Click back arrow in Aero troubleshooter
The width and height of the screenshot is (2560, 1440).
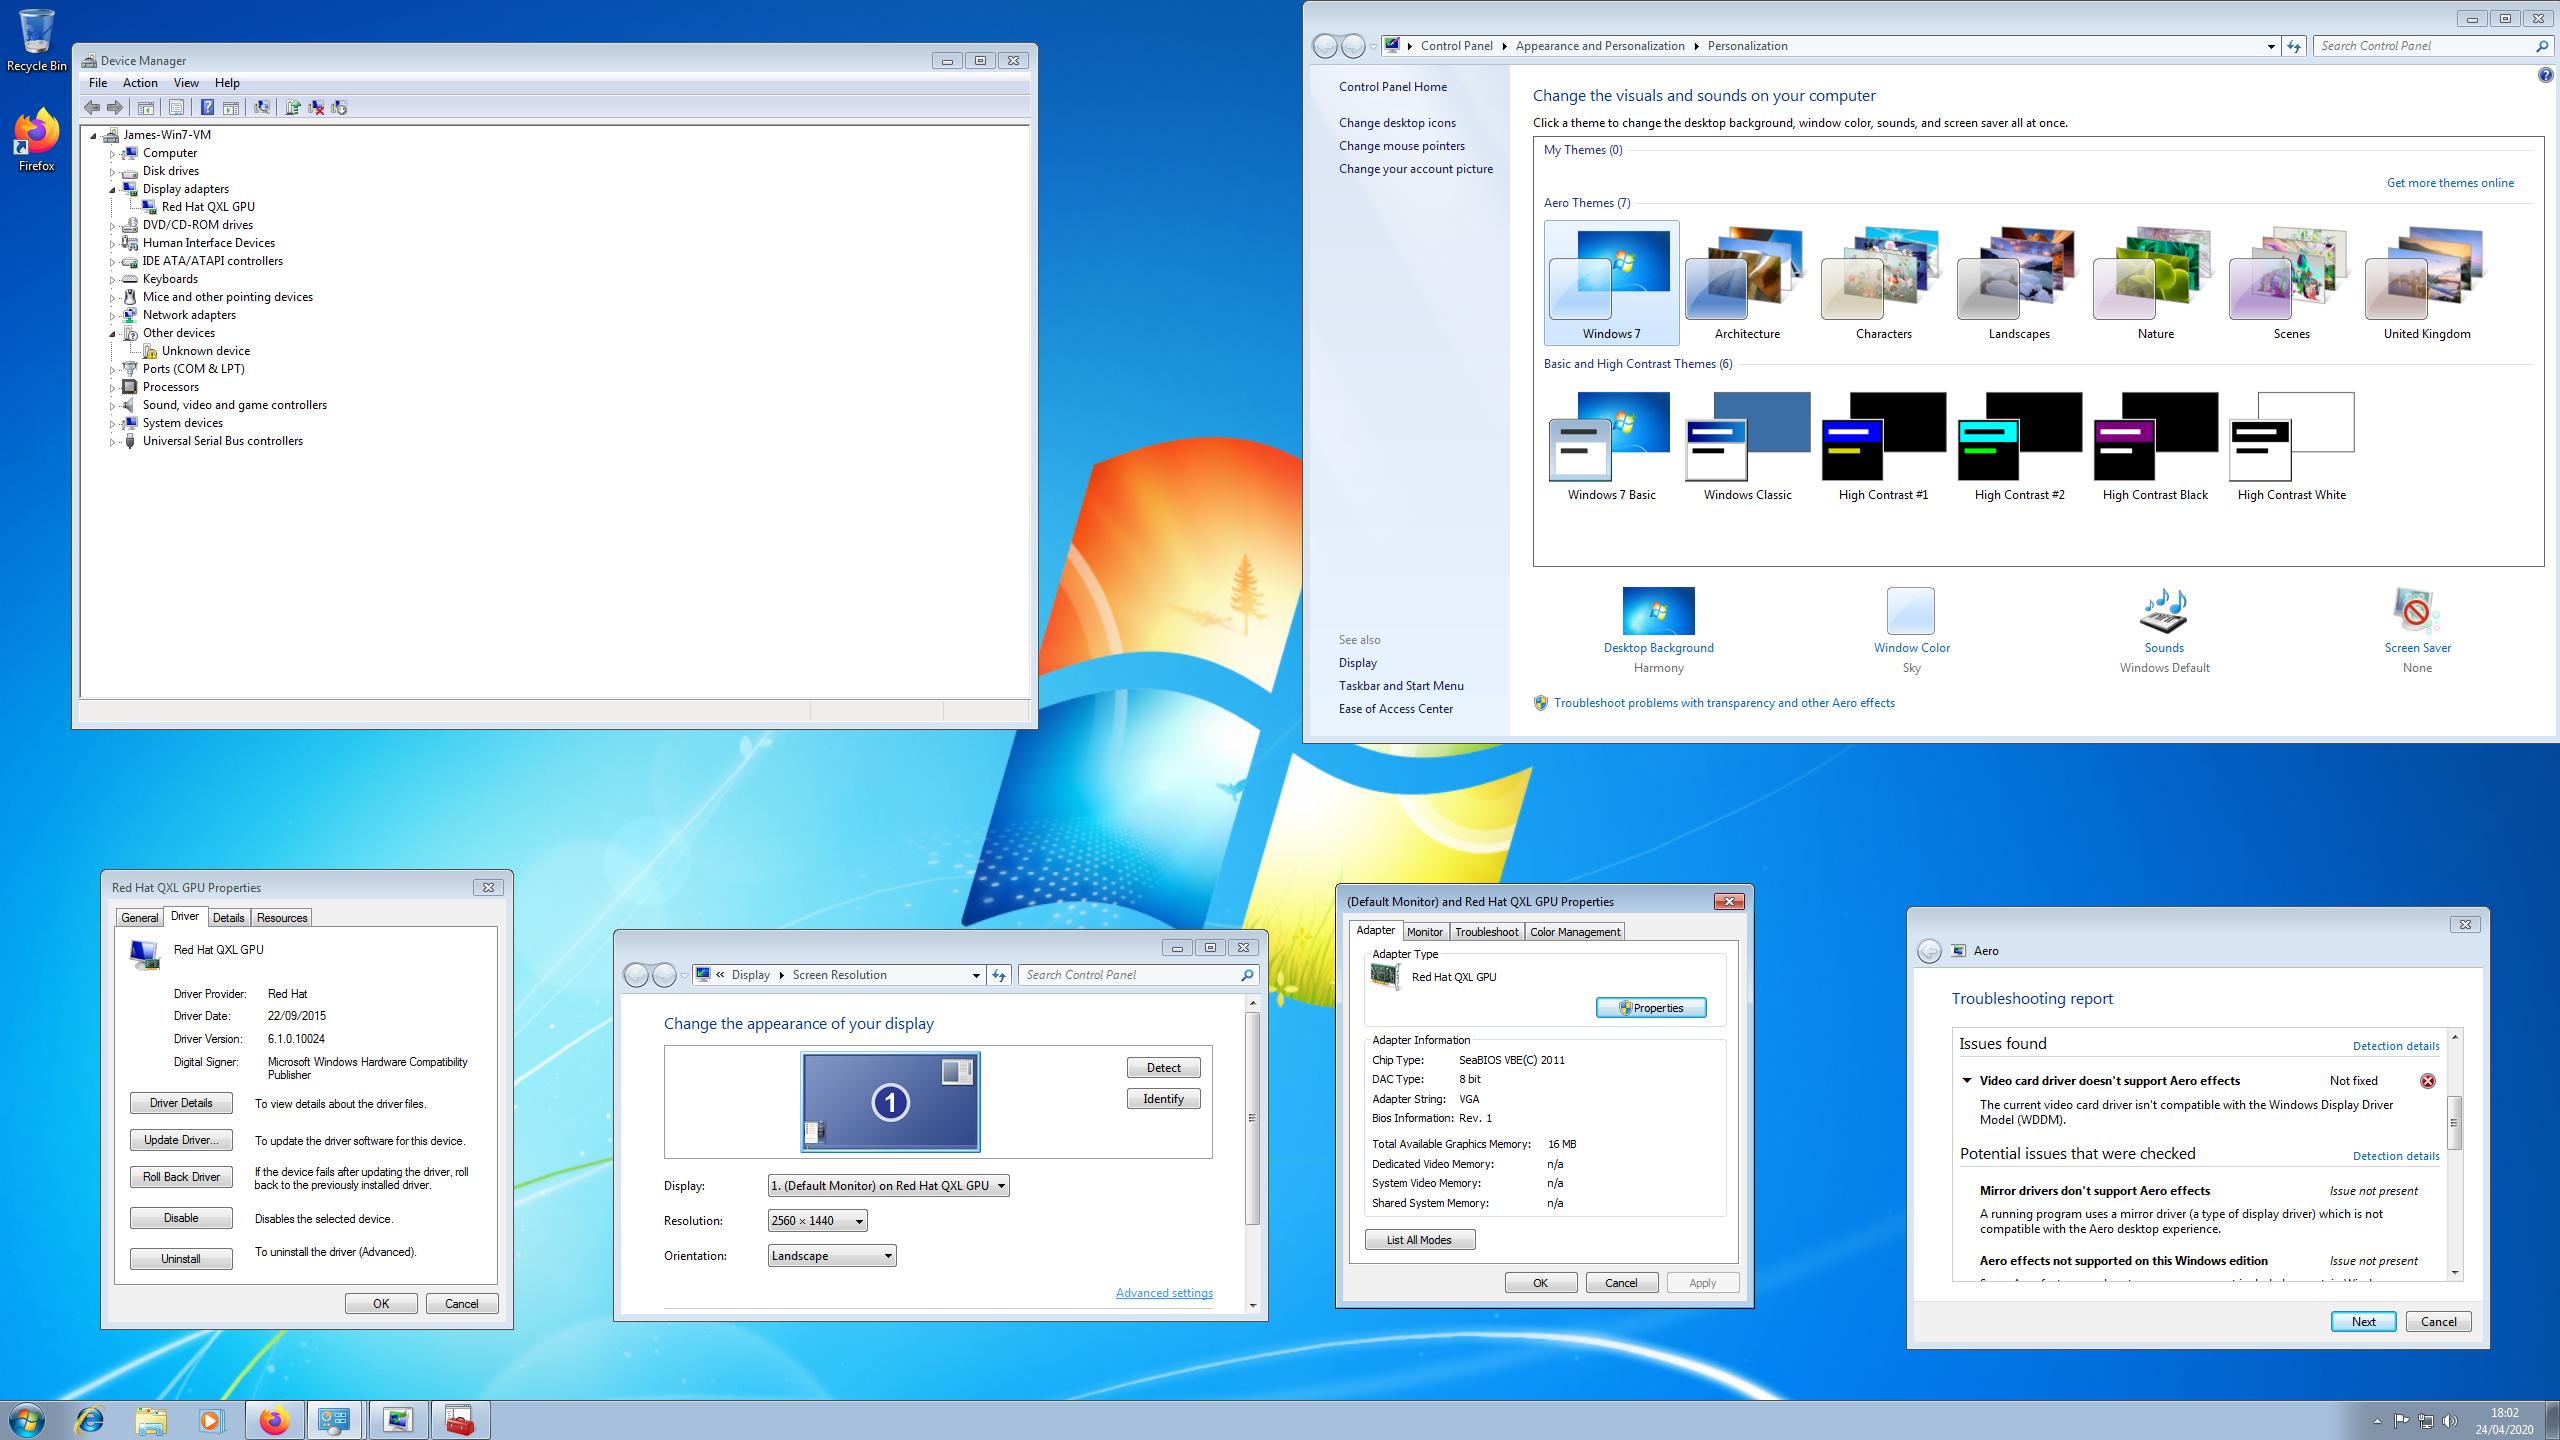pos(1929,951)
